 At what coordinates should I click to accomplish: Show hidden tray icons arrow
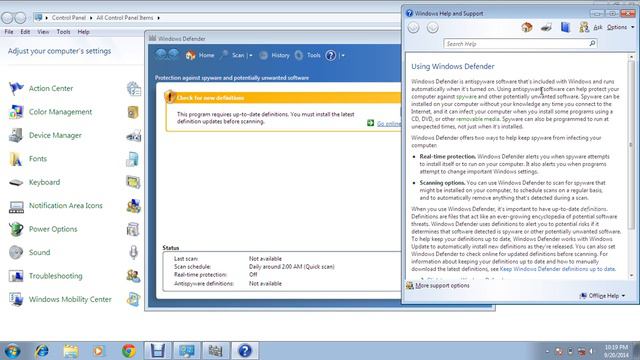pyautogui.click(x=547, y=351)
